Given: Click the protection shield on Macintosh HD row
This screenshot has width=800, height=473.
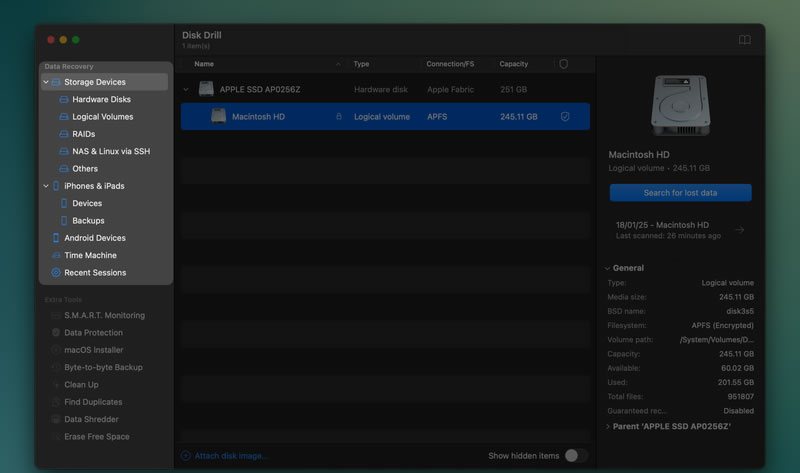Looking at the screenshot, I should pyautogui.click(x=565, y=117).
